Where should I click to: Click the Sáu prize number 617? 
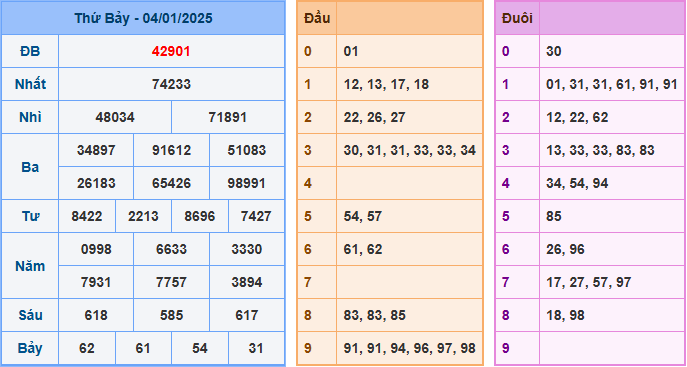(247, 315)
